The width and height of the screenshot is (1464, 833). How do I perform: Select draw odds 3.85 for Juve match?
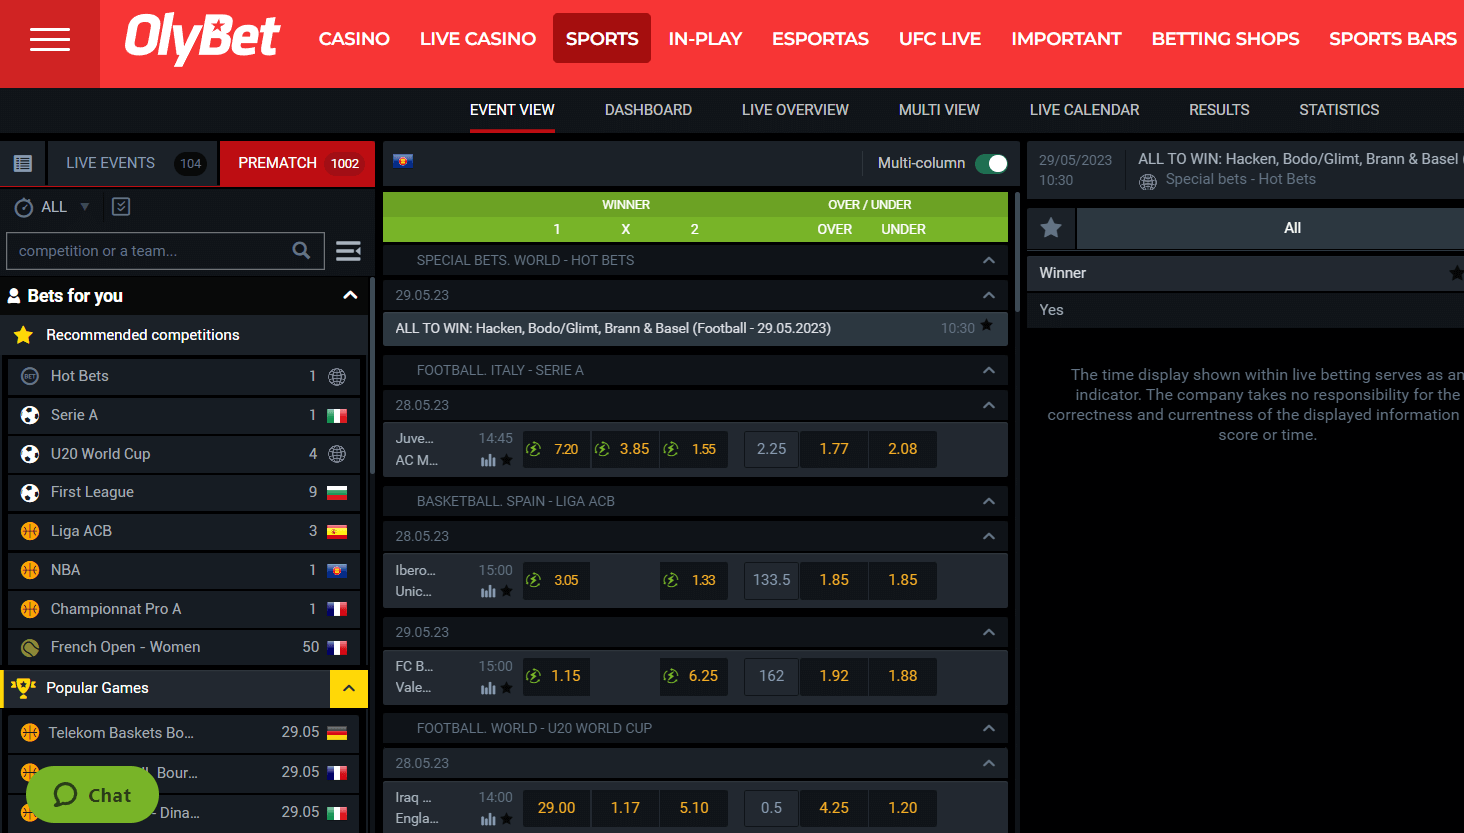pos(625,449)
